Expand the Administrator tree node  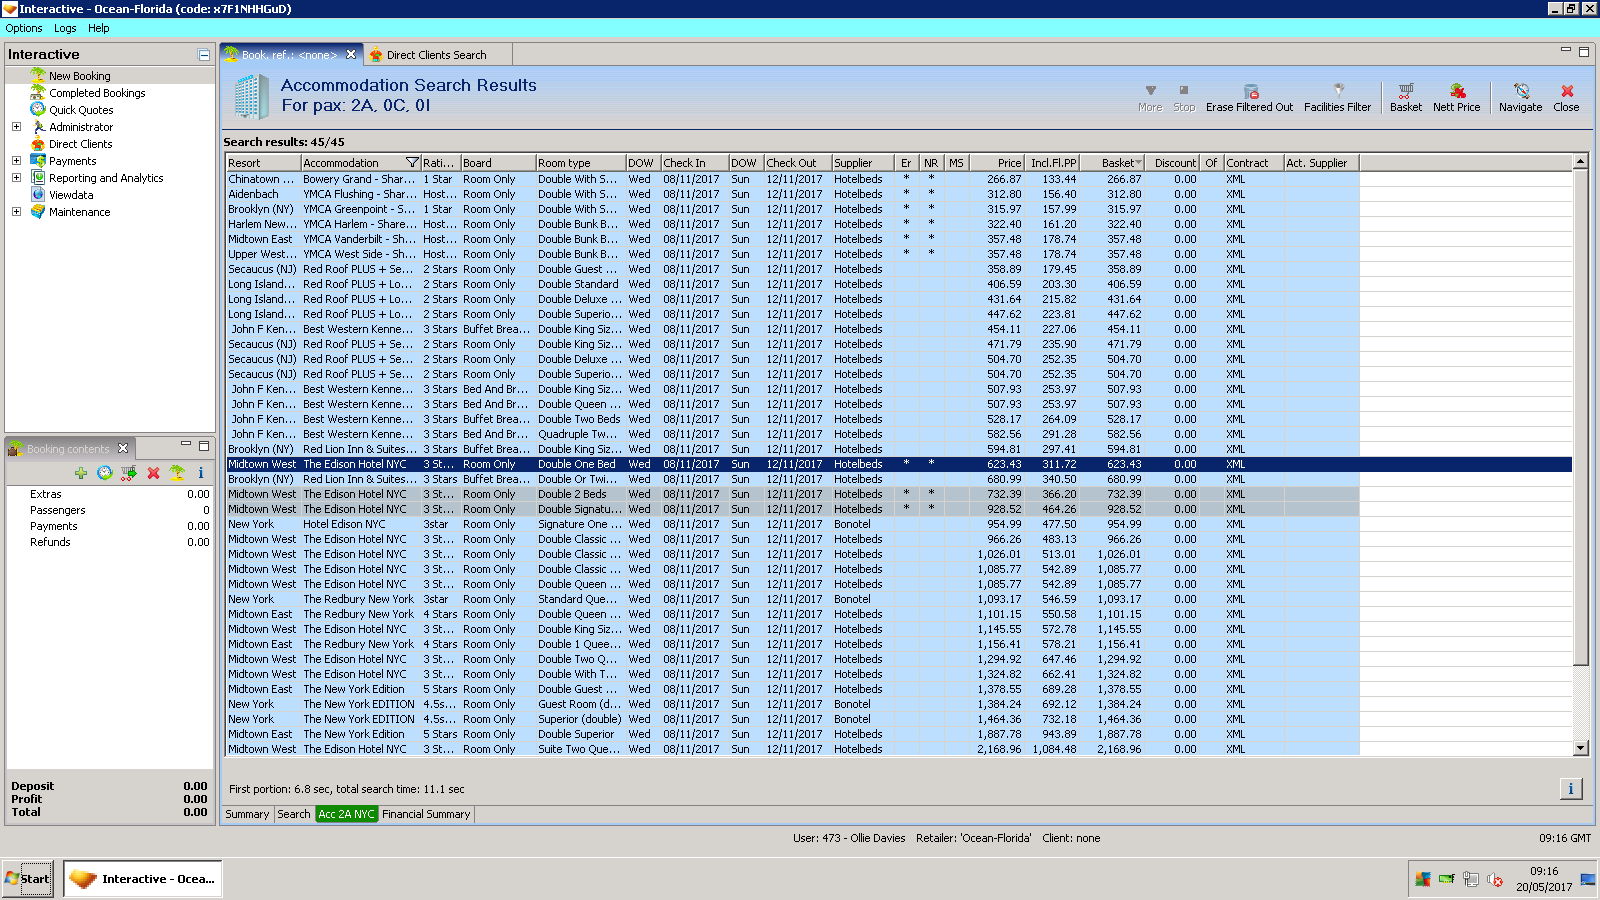click(16, 127)
